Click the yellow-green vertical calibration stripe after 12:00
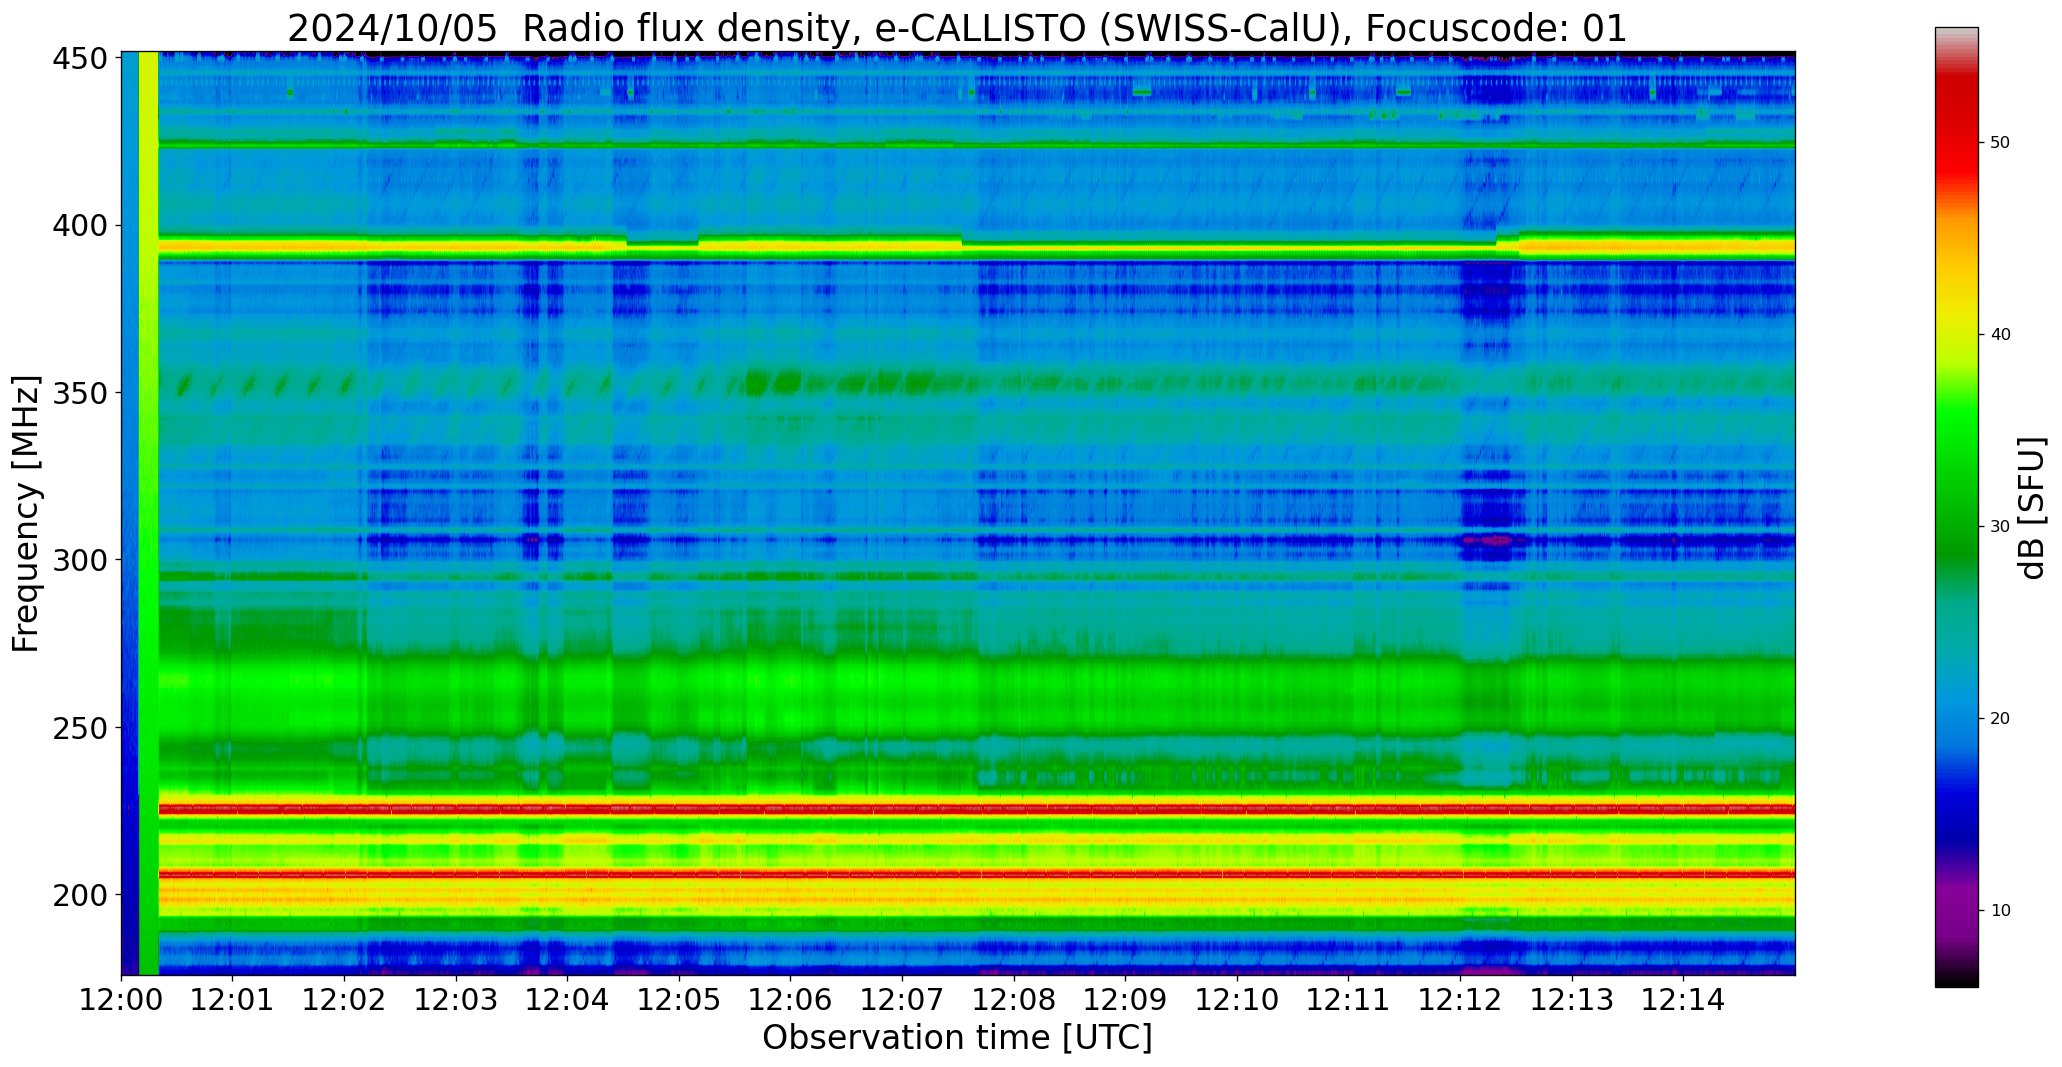Screen dimensions: 2062x1067 tap(149, 513)
